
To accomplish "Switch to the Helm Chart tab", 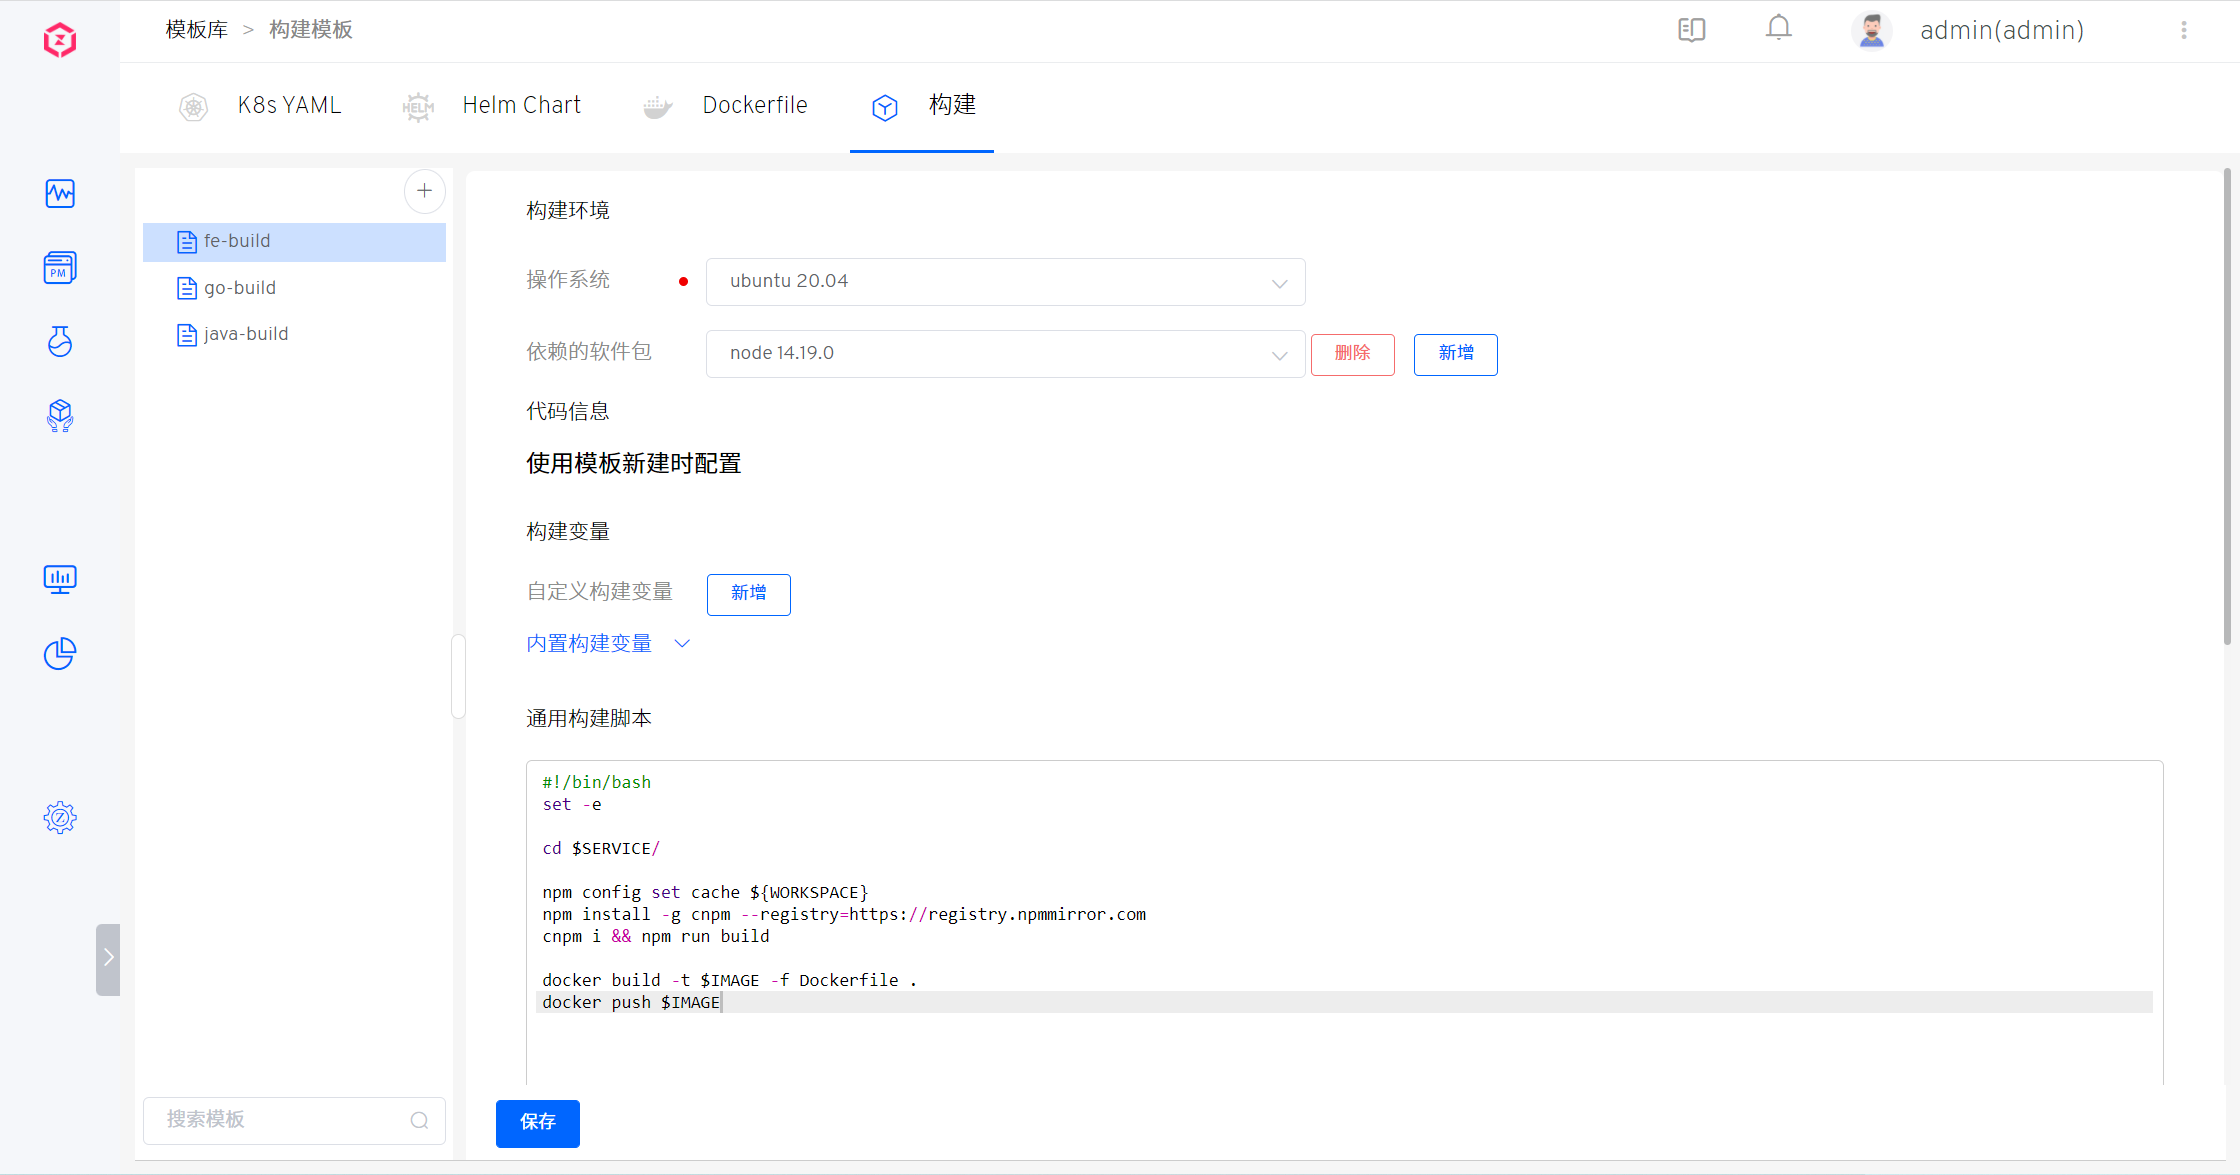I will click(521, 105).
